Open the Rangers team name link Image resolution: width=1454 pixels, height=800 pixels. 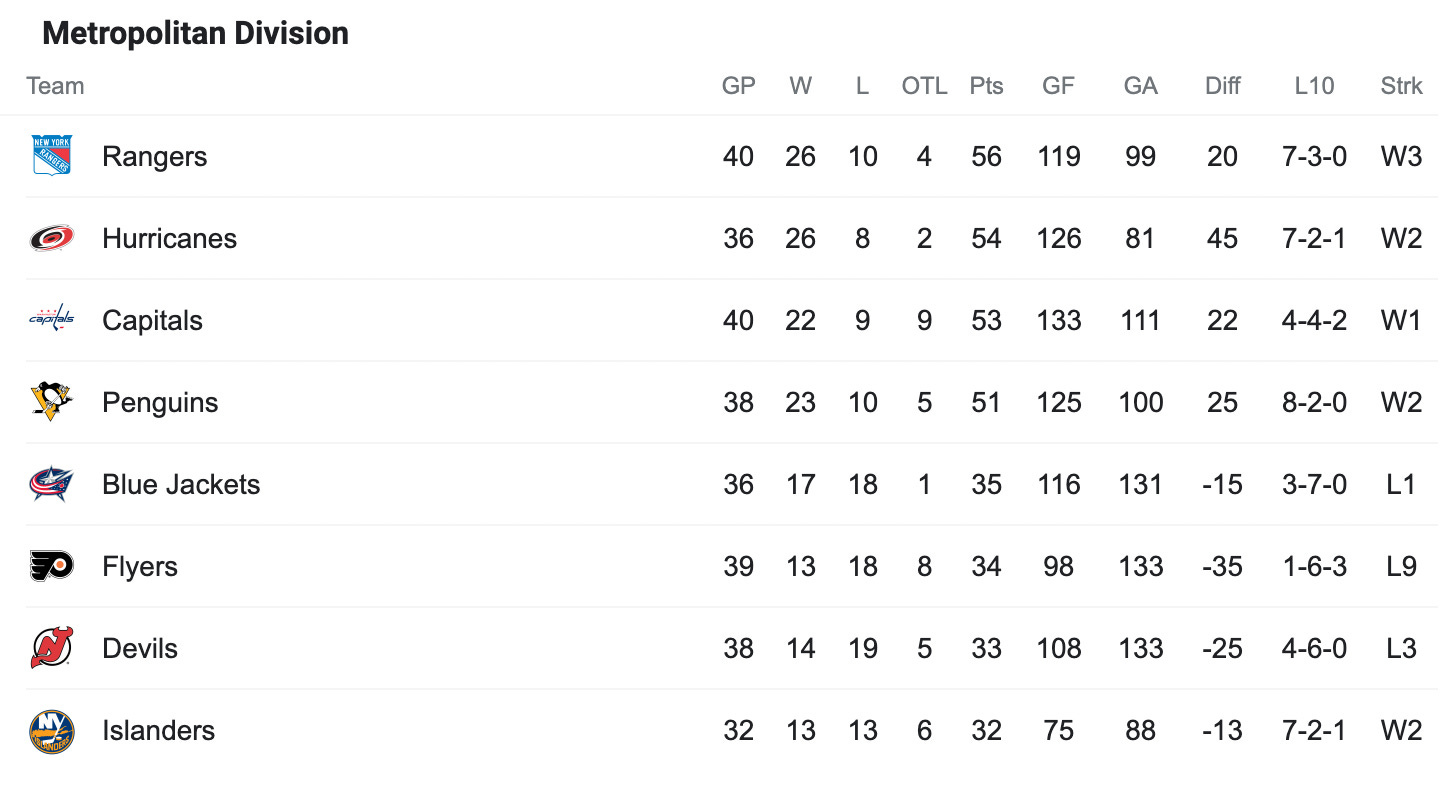point(155,156)
